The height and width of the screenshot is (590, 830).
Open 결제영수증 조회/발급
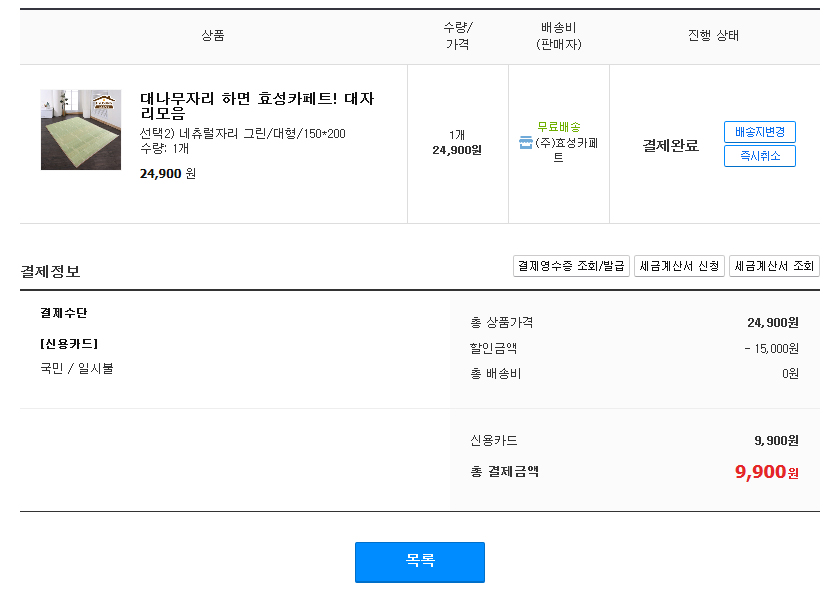point(571,266)
